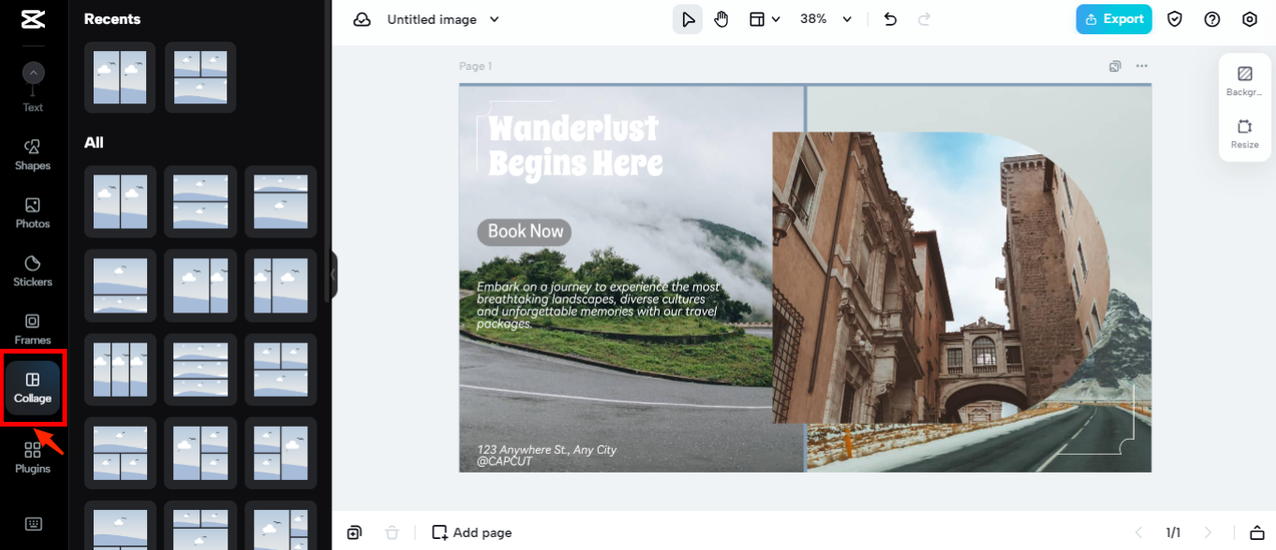Choose two-column layout under All

coord(120,201)
